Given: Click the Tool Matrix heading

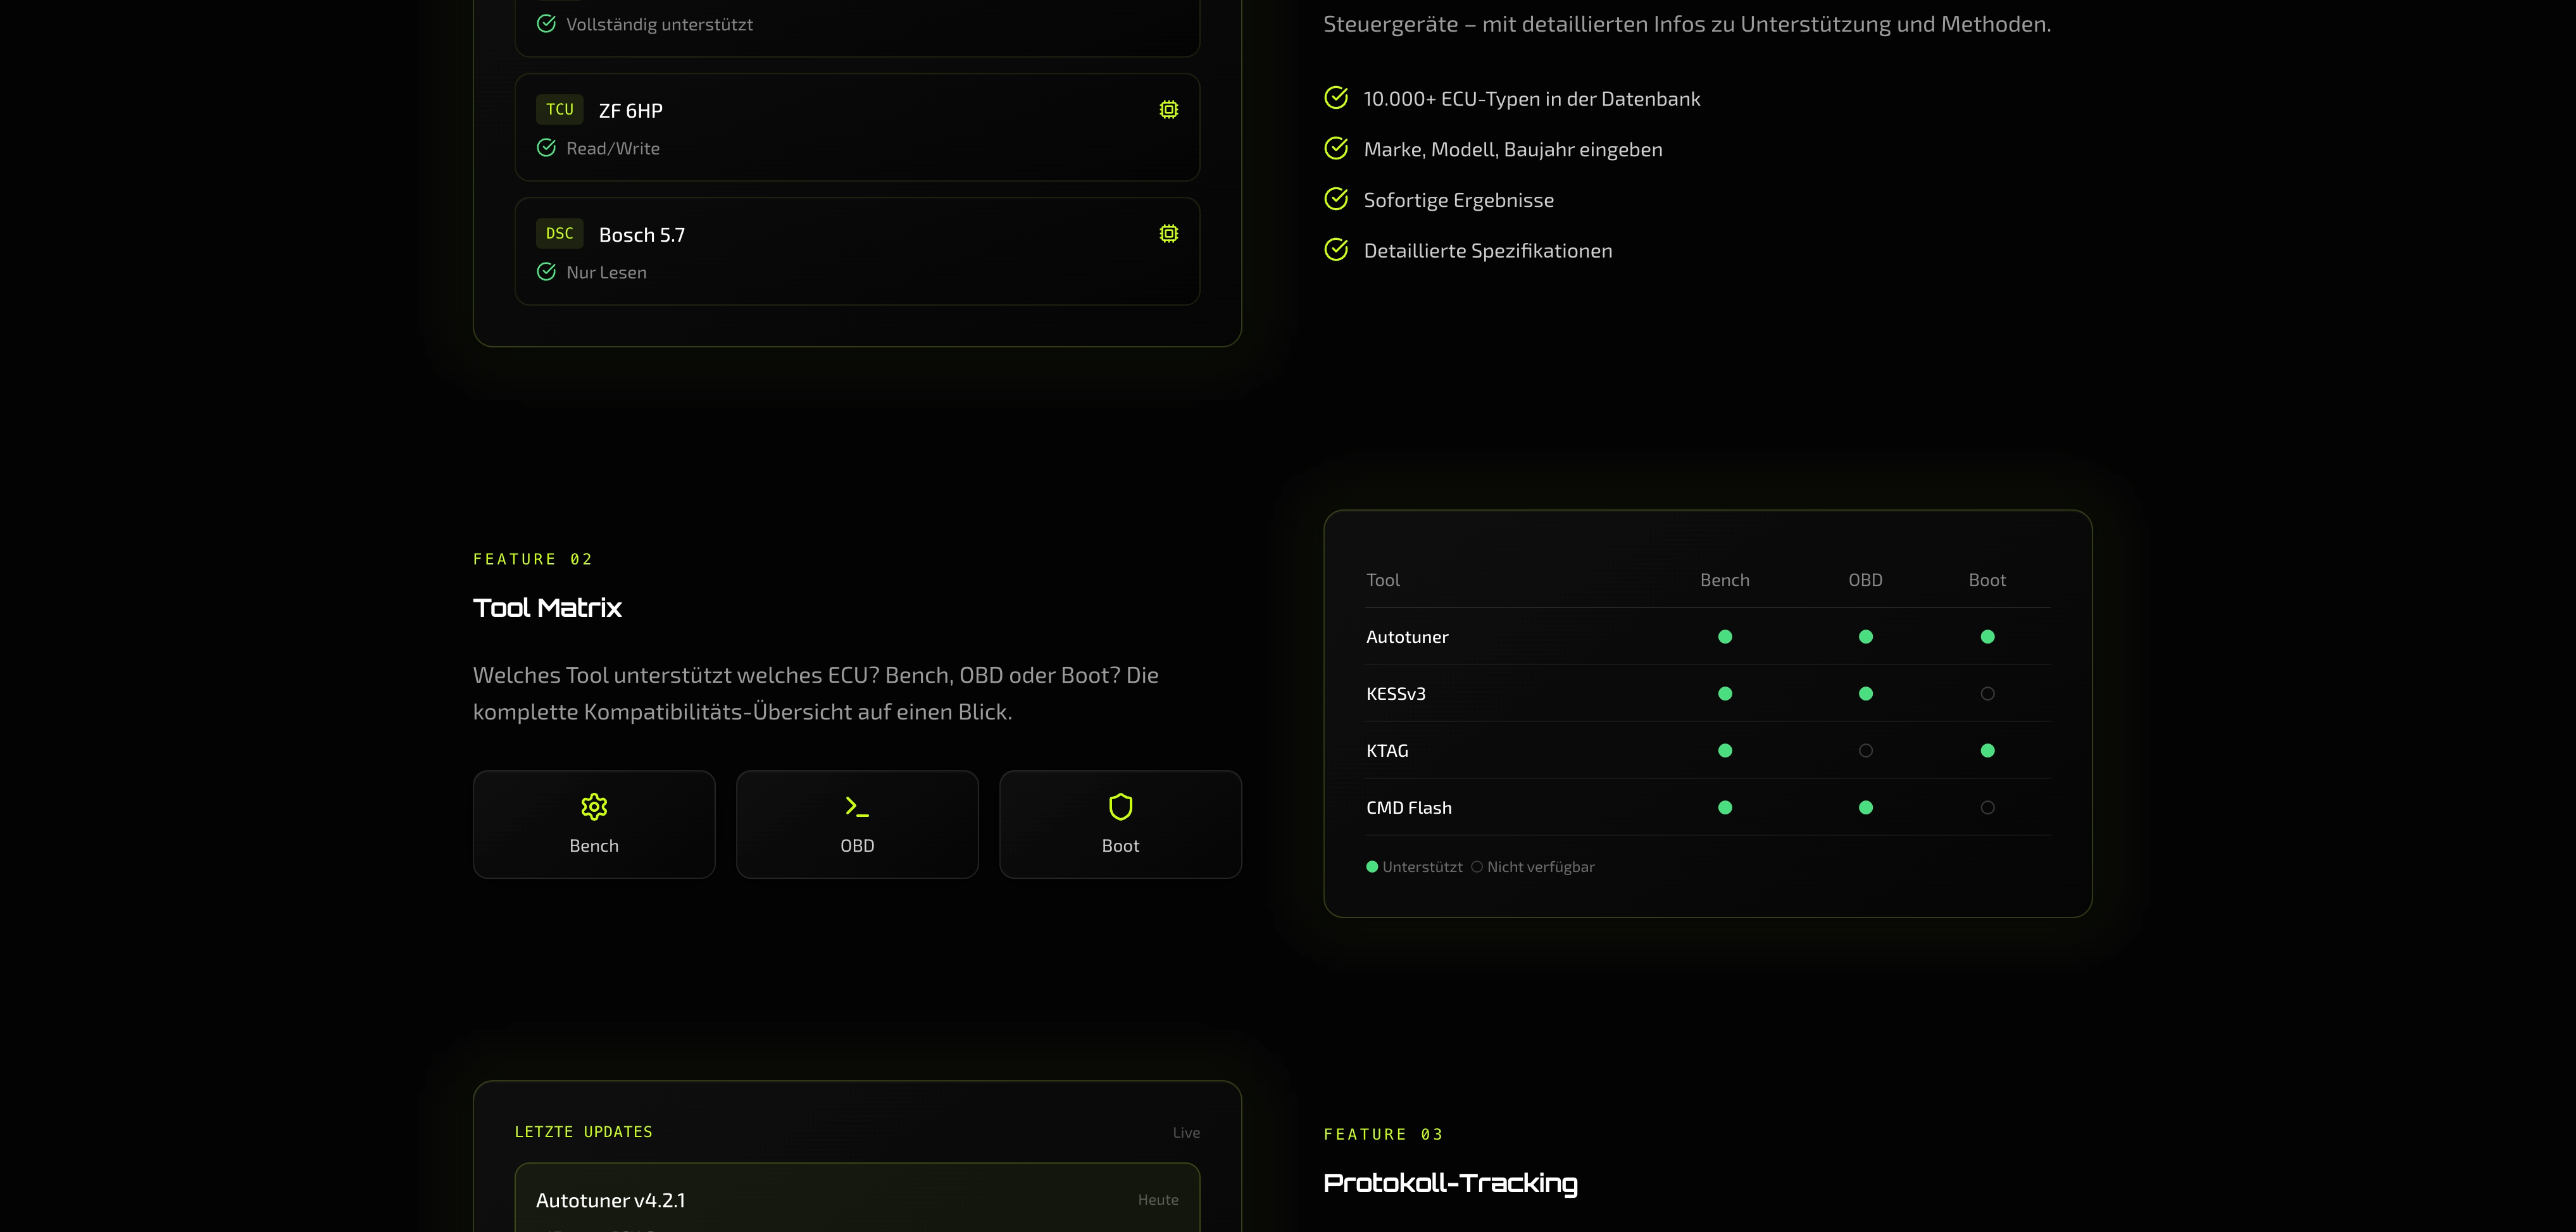Looking at the screenshot, I should (x=547, y=608).
